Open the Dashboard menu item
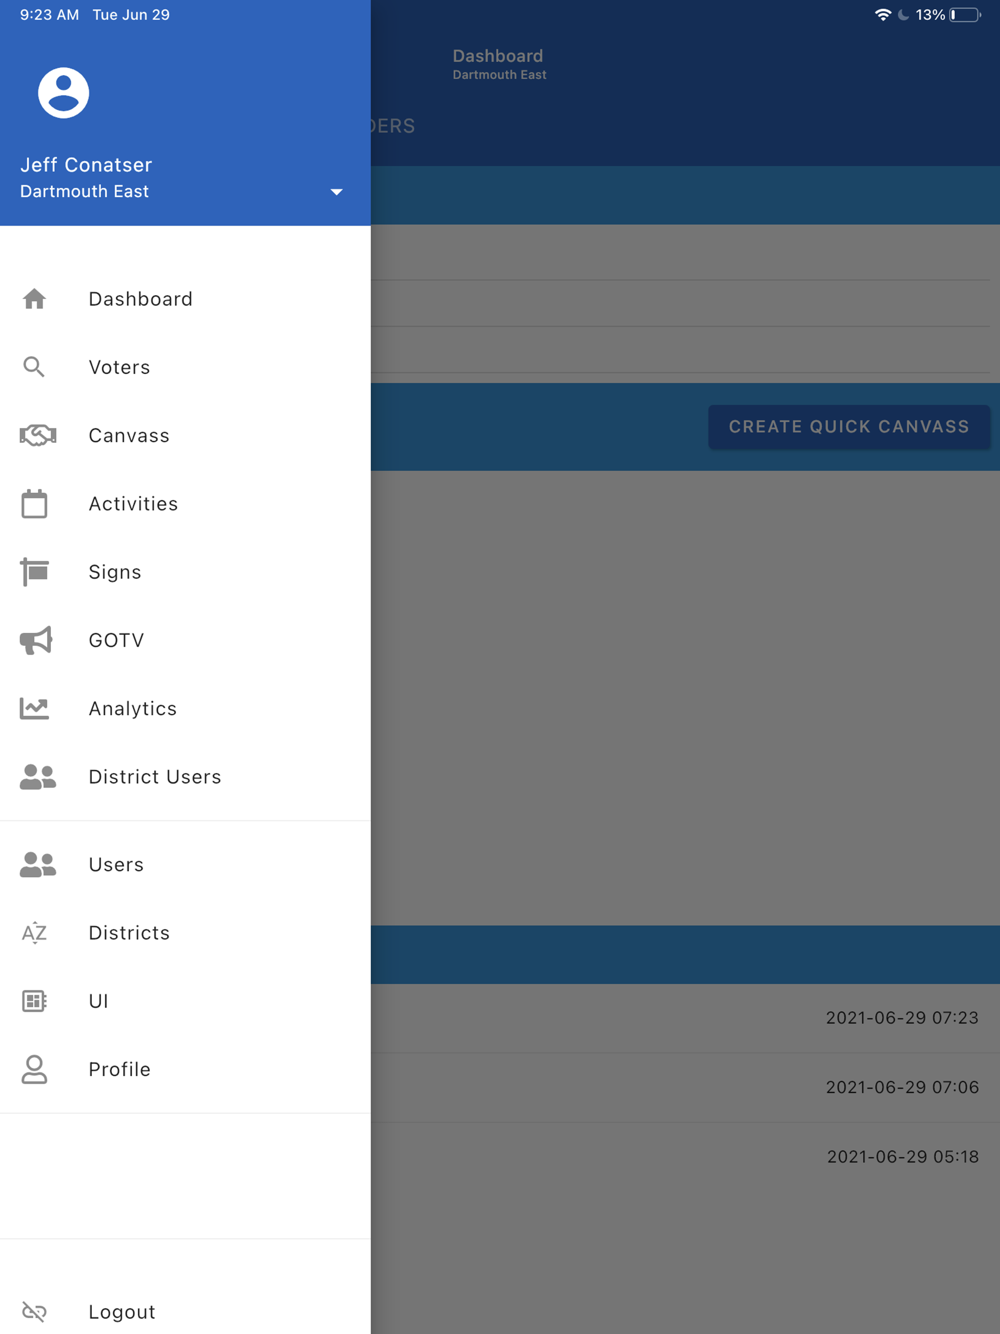The width and height of the screenshot is (1000, 1334). tap(140, 299)
